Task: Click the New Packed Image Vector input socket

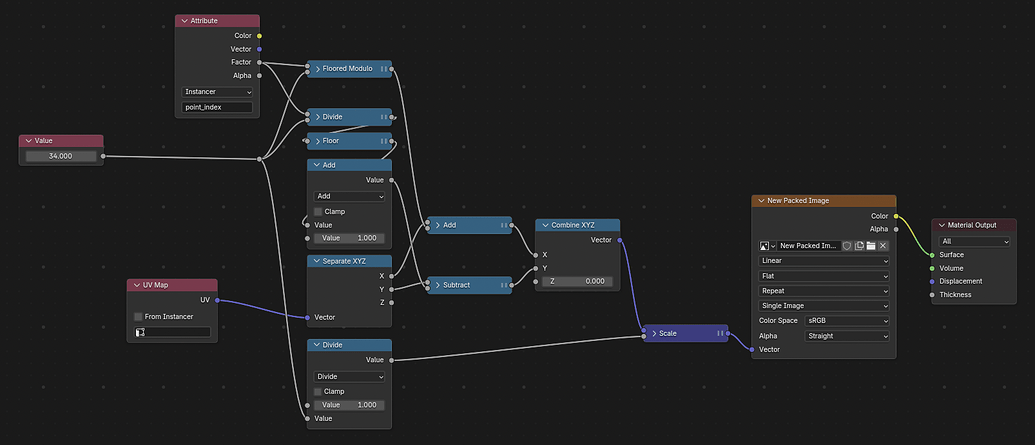Action: [x=752, y=349]
